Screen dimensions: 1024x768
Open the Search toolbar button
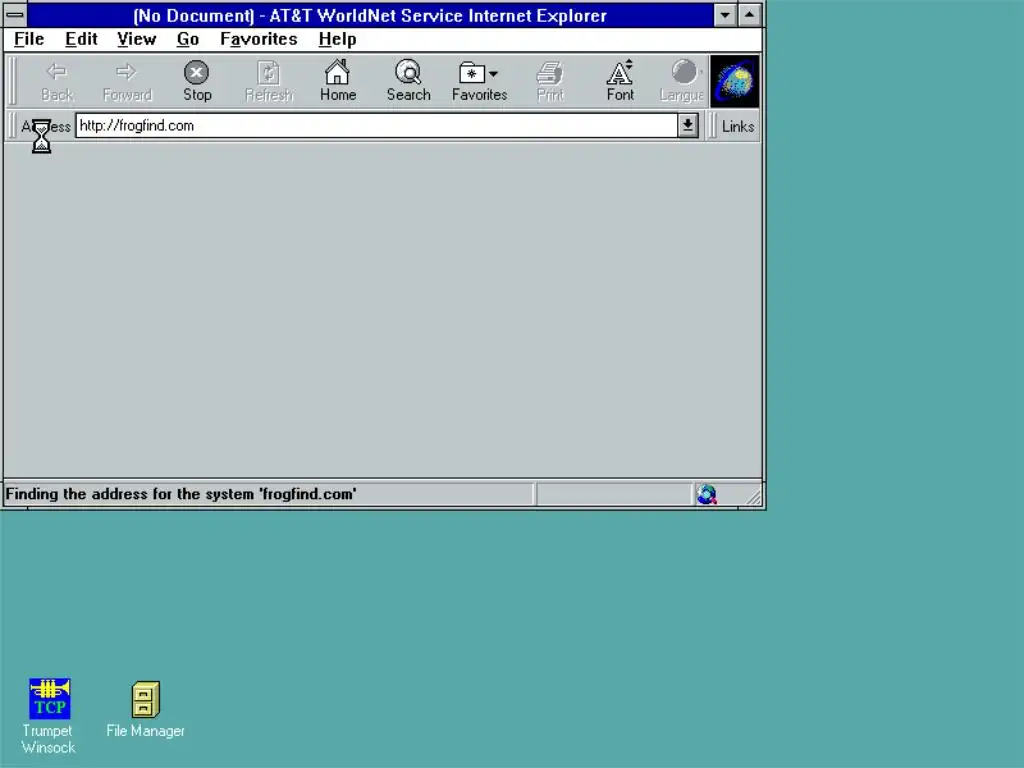(x=408, y=81)
